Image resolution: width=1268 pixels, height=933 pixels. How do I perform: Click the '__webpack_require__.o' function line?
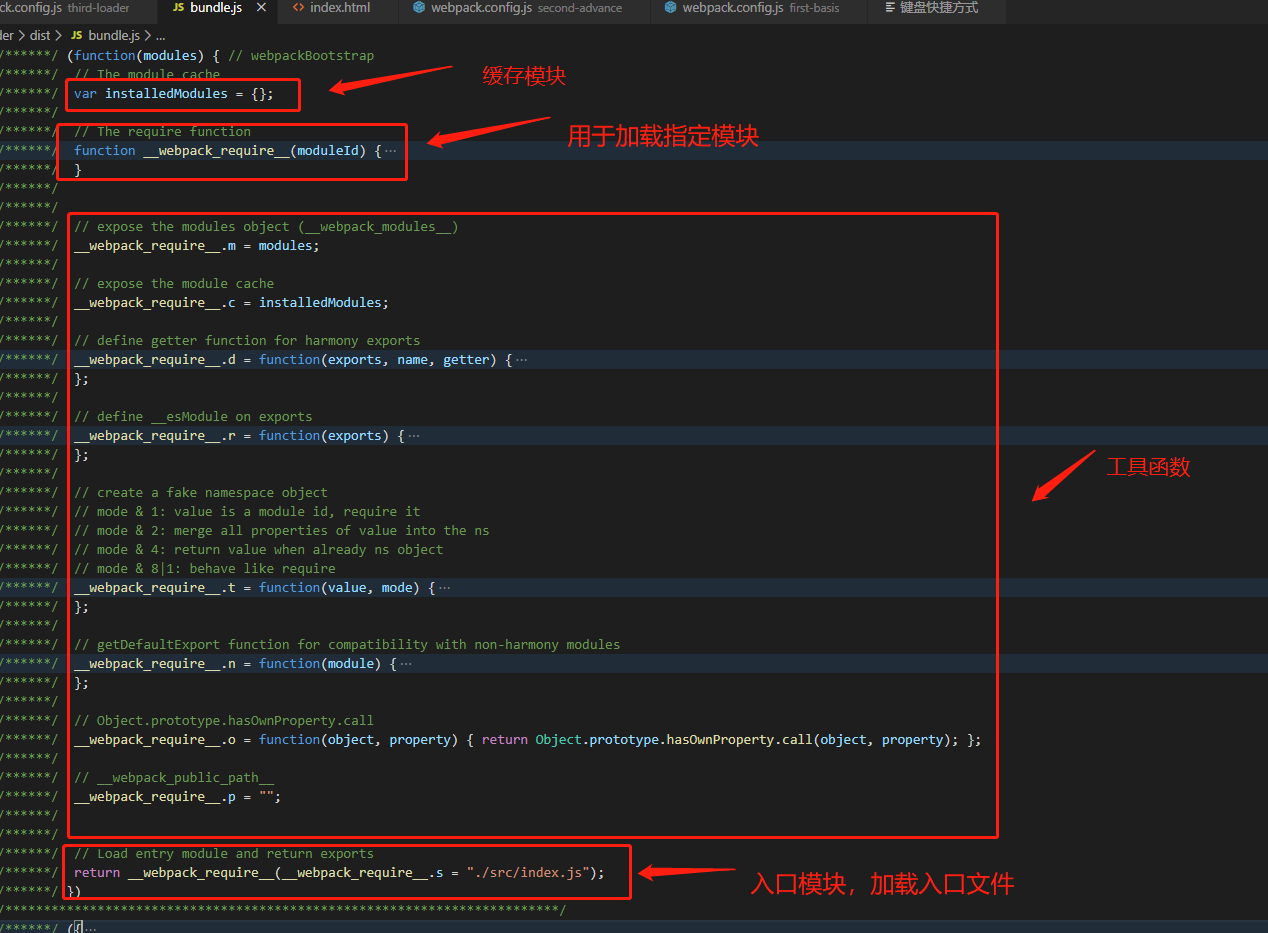point(528,739)
